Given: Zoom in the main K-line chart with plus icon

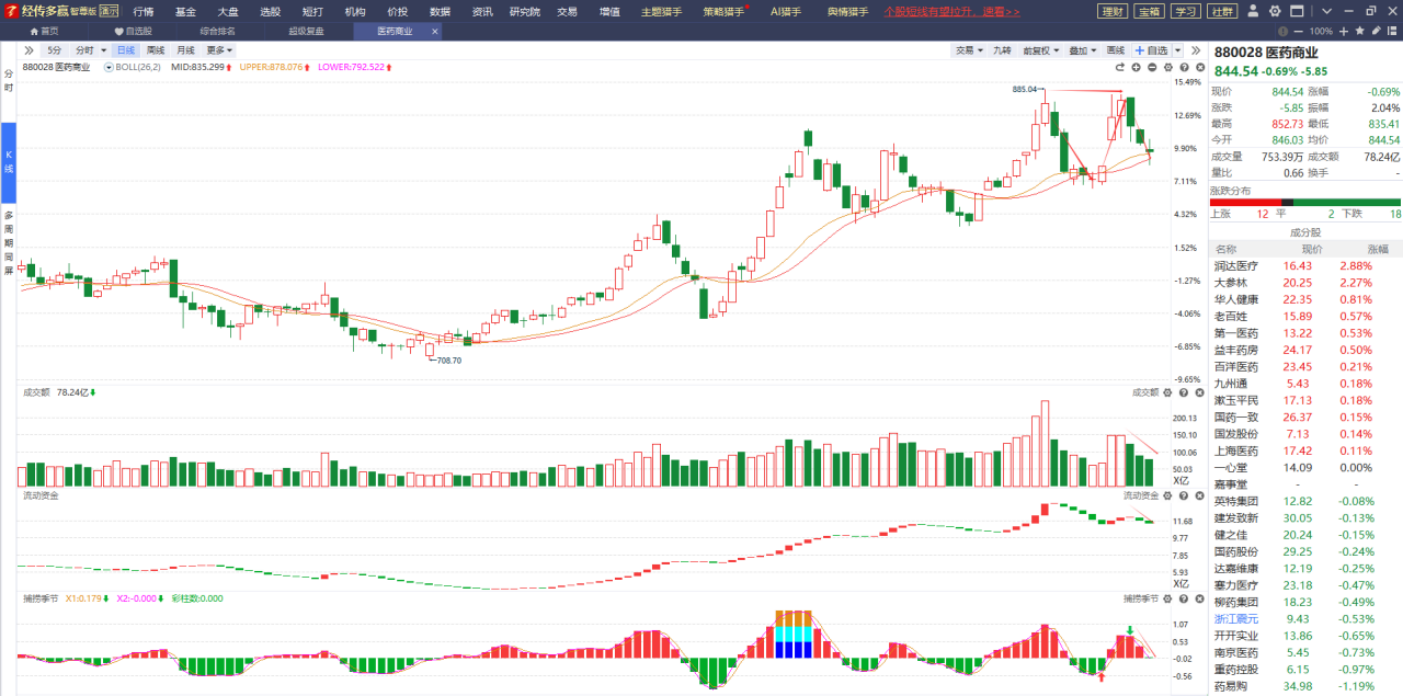Looking at the screenshot, I should 1136,67.
